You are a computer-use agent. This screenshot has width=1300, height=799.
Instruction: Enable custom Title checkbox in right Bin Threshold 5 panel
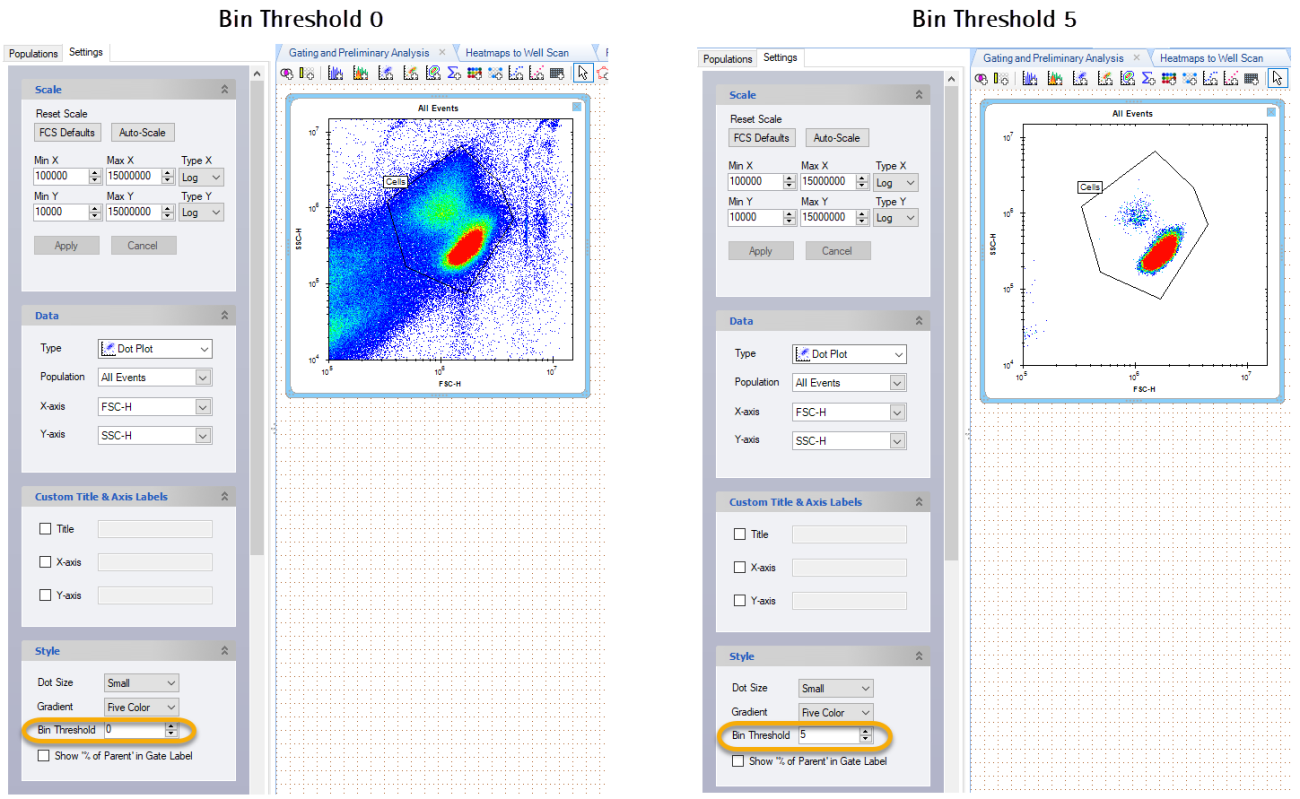(740, 535)
